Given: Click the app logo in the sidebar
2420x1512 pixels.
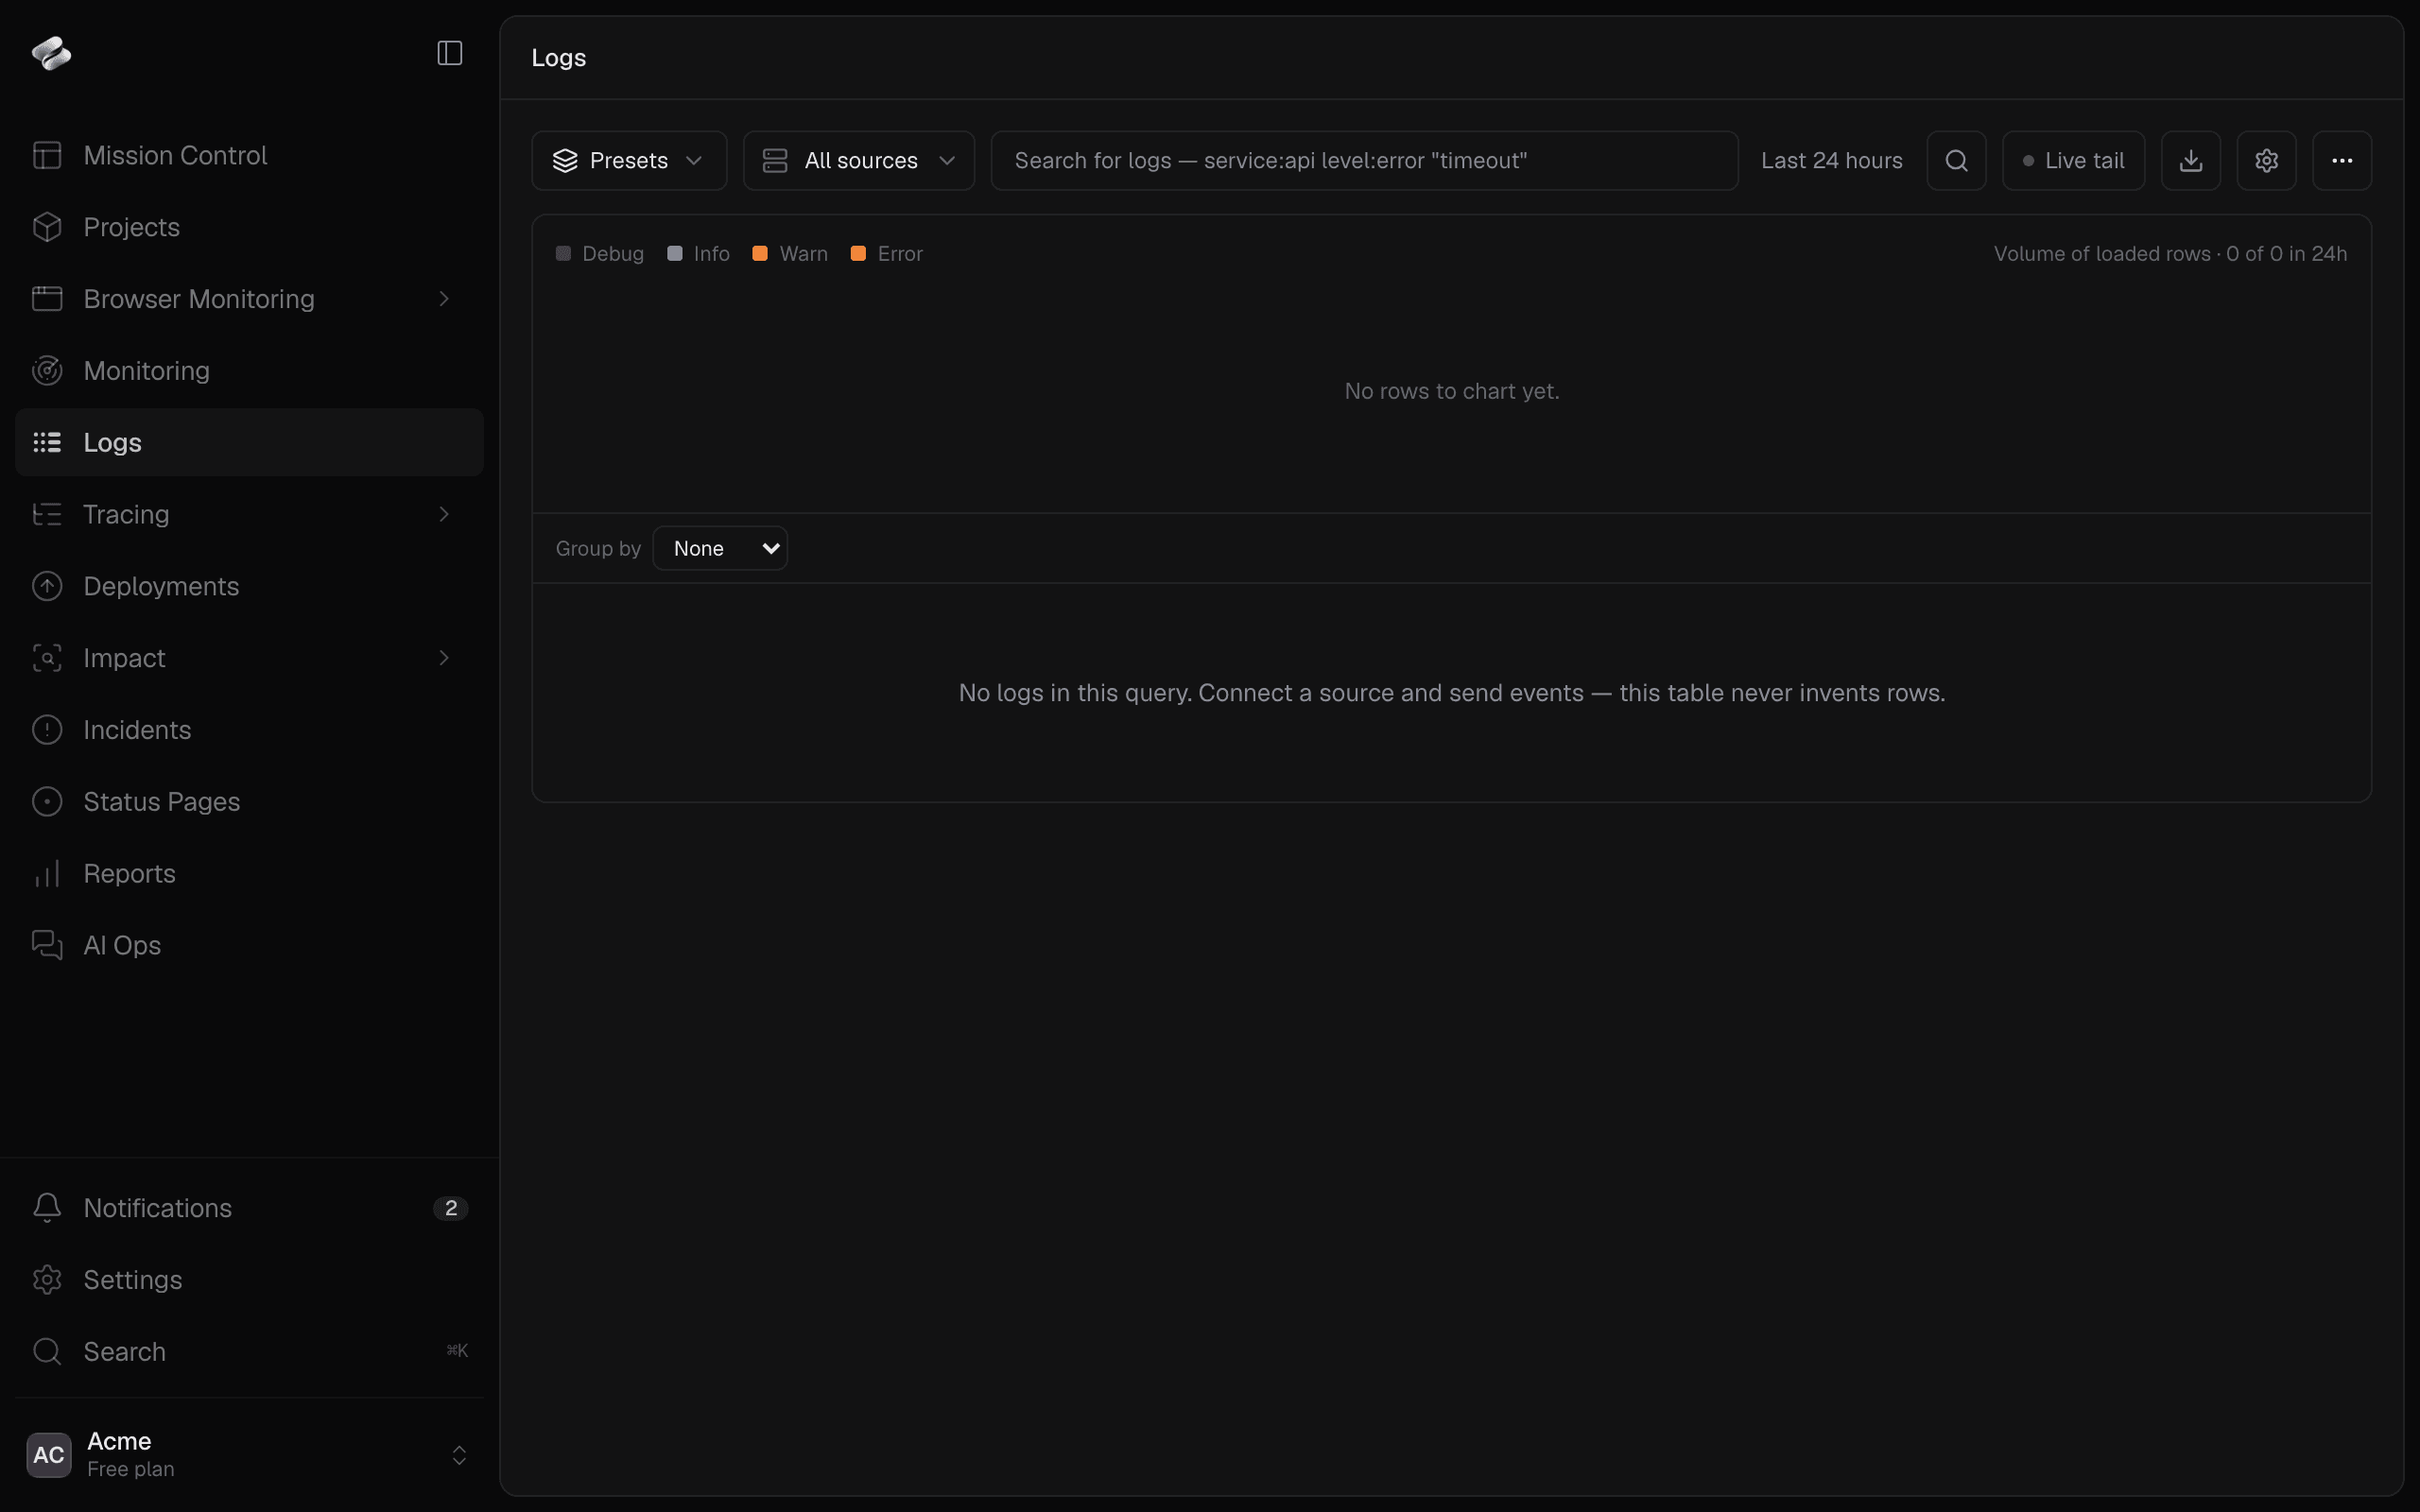Looking at the screenshot, I should [51, 53].
